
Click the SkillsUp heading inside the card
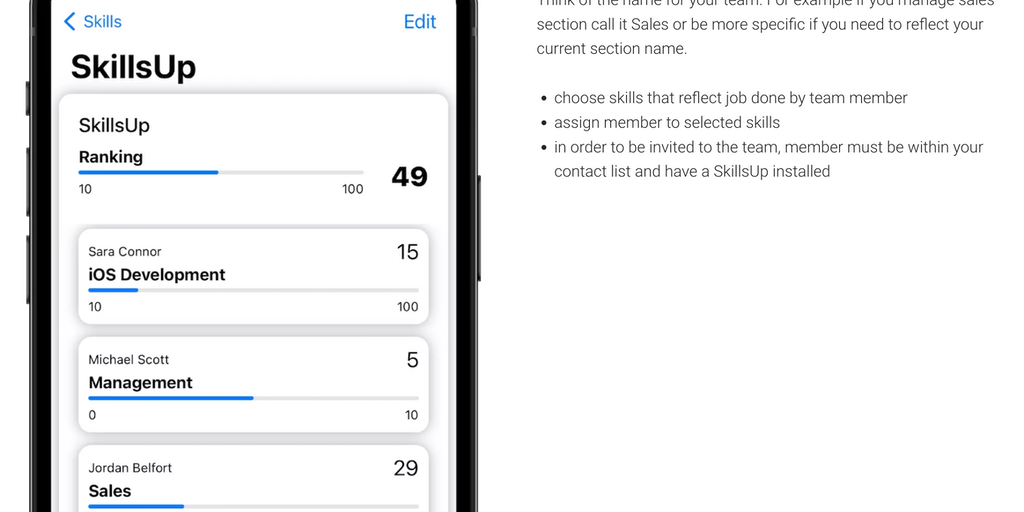(x=114, y=126)
